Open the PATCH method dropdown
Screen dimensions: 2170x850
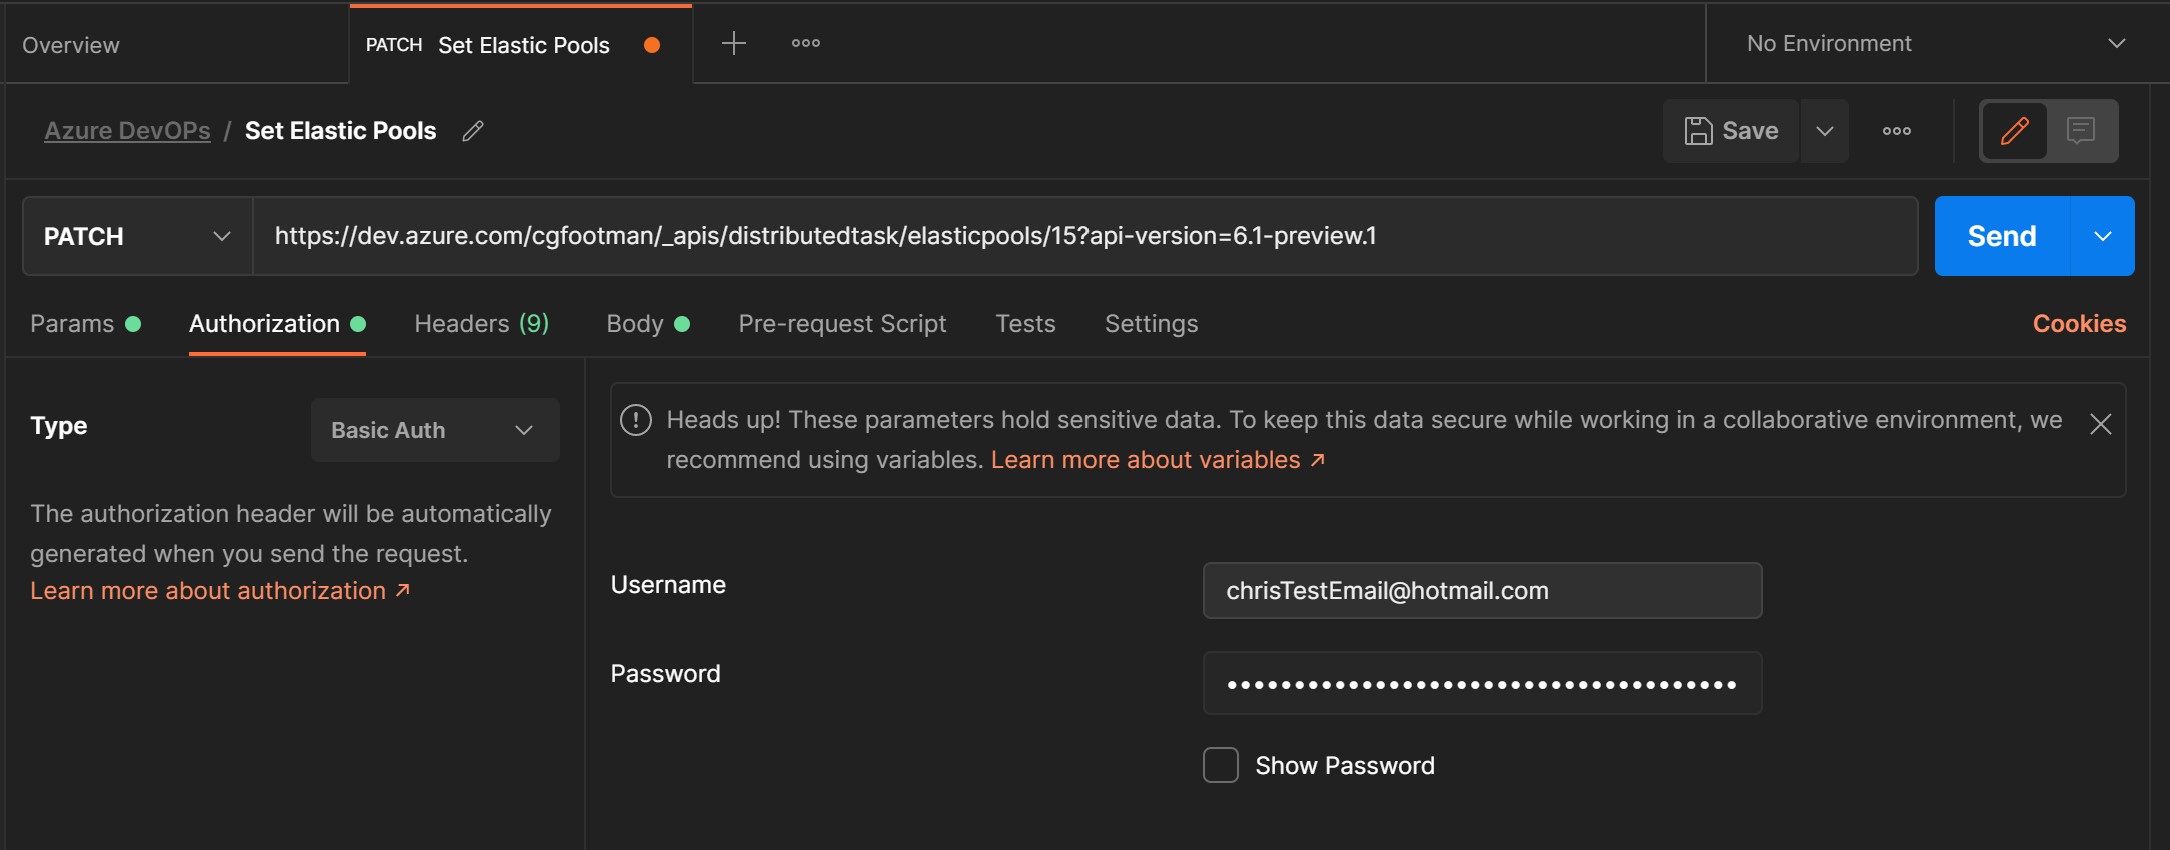tap(137, 236)
